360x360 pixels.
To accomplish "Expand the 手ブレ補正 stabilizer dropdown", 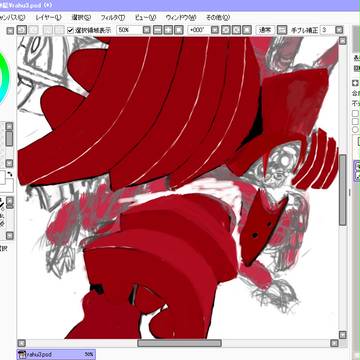I will click(x=339, y=30).
